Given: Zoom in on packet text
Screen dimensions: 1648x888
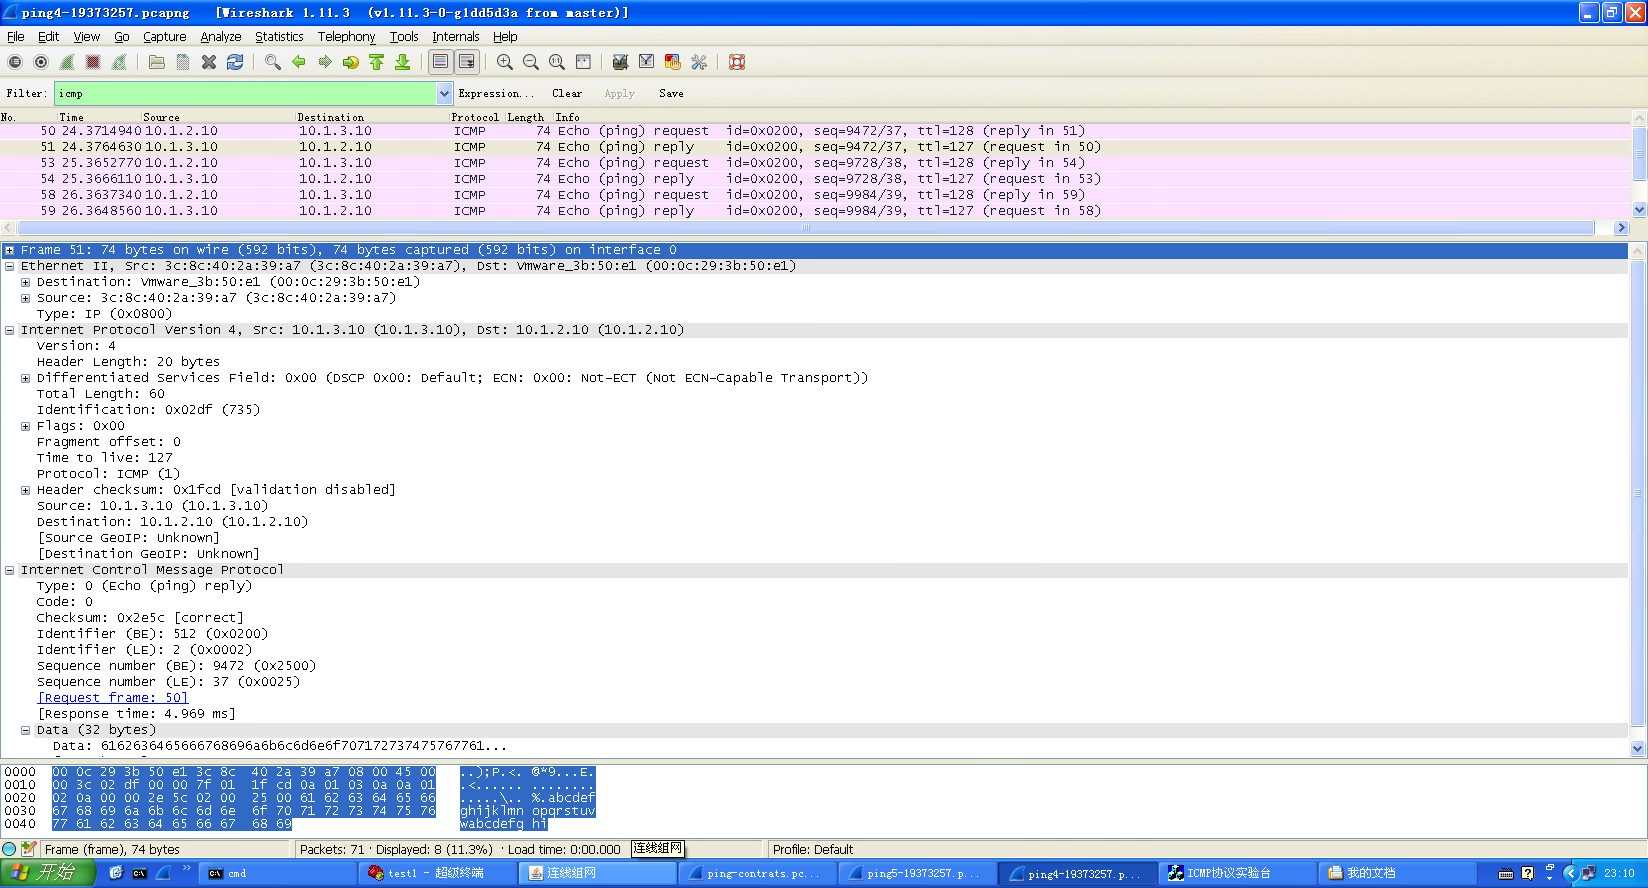Looking at the screenshot, I should point(505,62).
